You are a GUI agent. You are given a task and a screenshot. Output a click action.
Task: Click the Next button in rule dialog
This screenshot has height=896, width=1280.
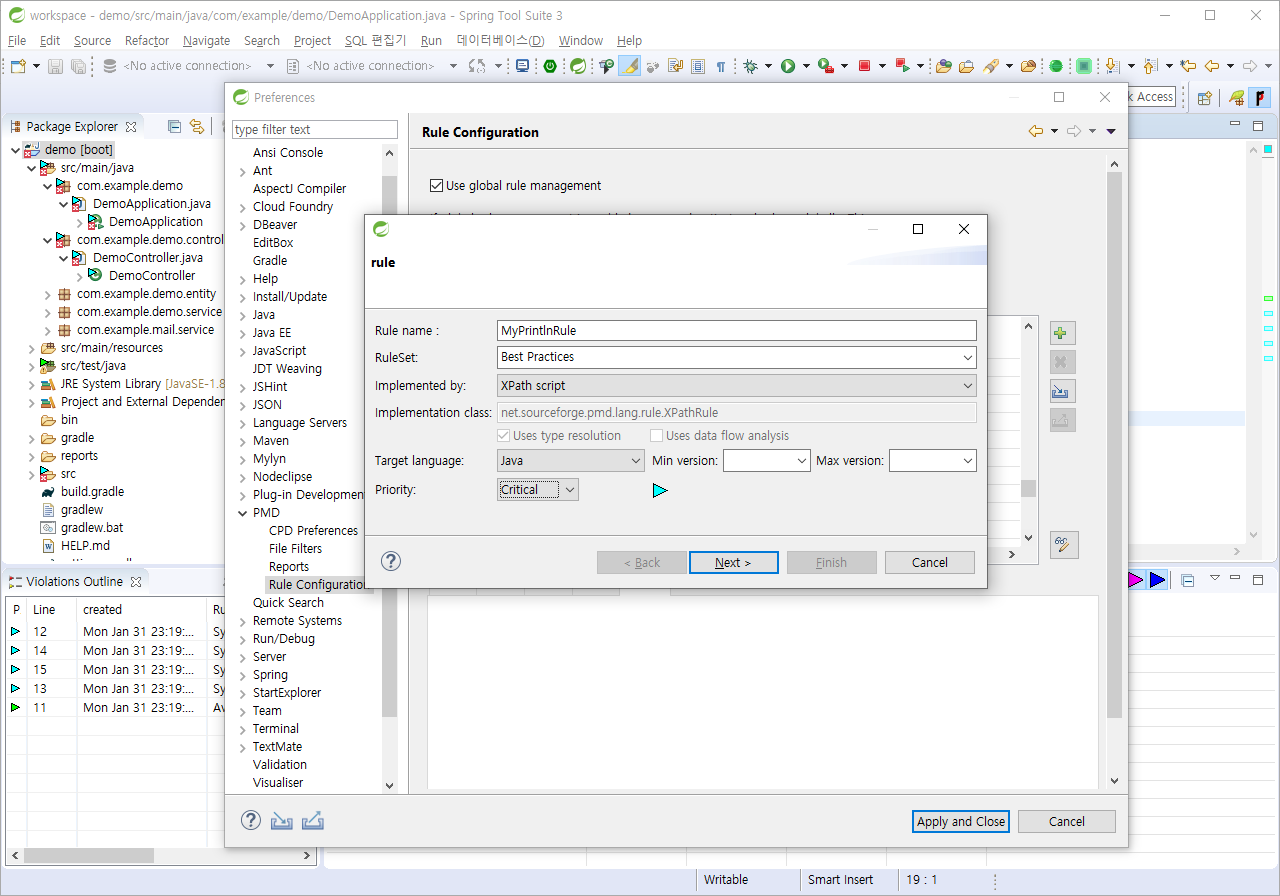pos(733,562)
